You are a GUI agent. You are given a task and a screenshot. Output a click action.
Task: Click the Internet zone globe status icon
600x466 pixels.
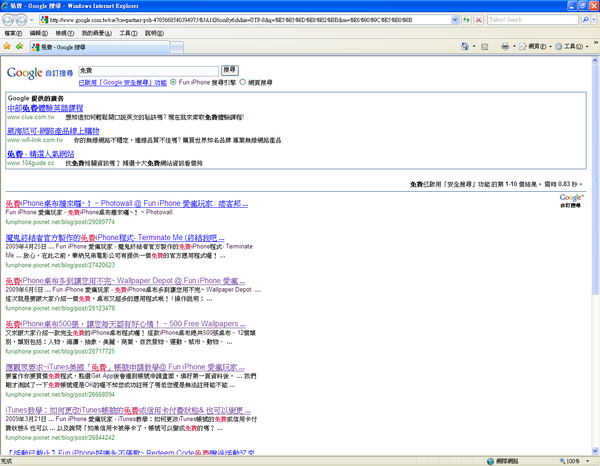point(490,461)
